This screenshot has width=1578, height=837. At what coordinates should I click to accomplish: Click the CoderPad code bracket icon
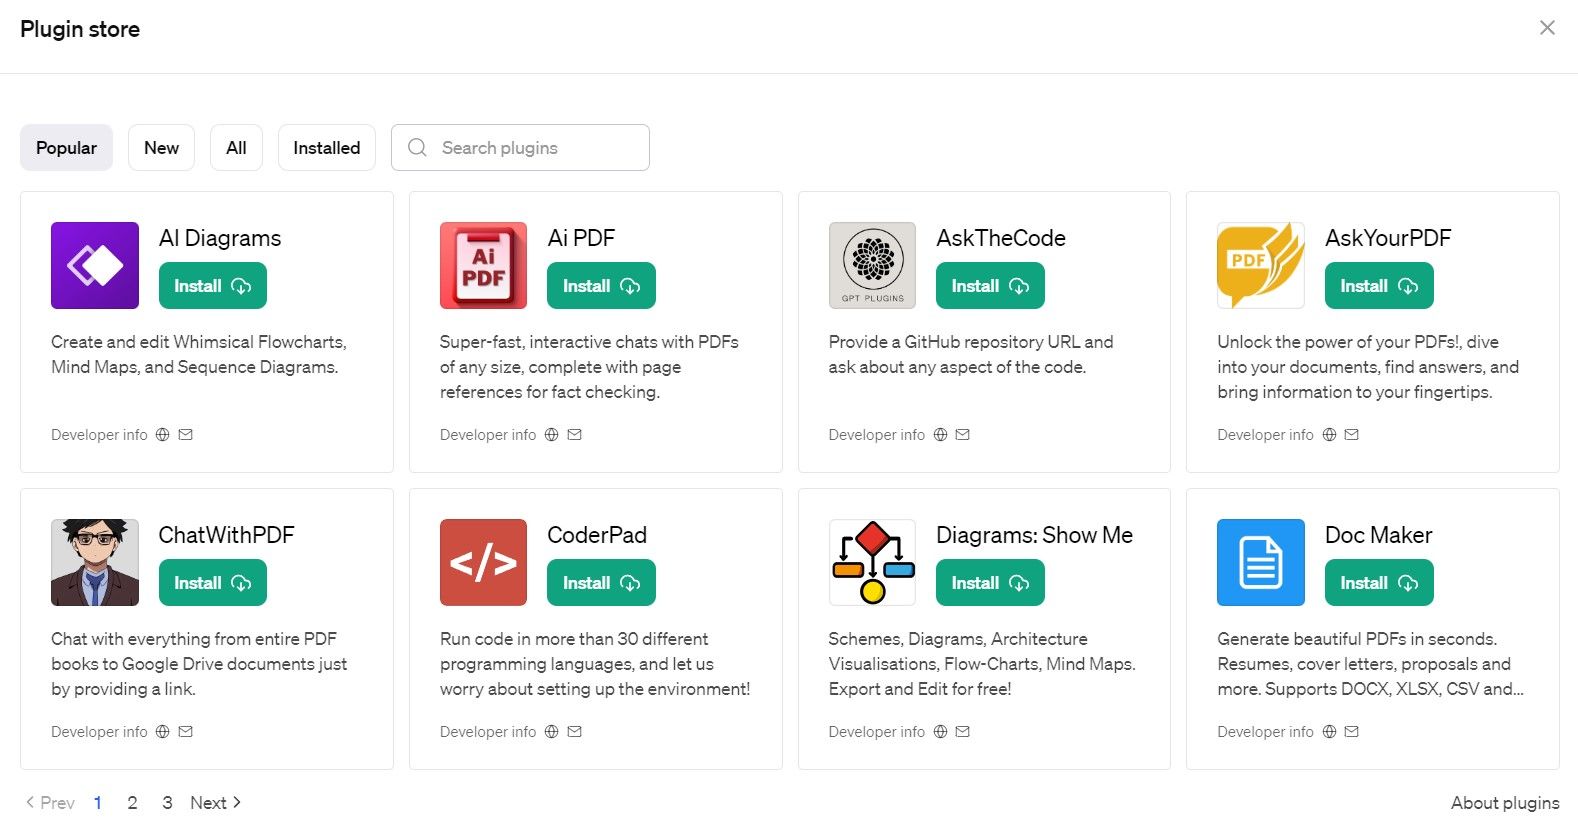coord(483,562)
